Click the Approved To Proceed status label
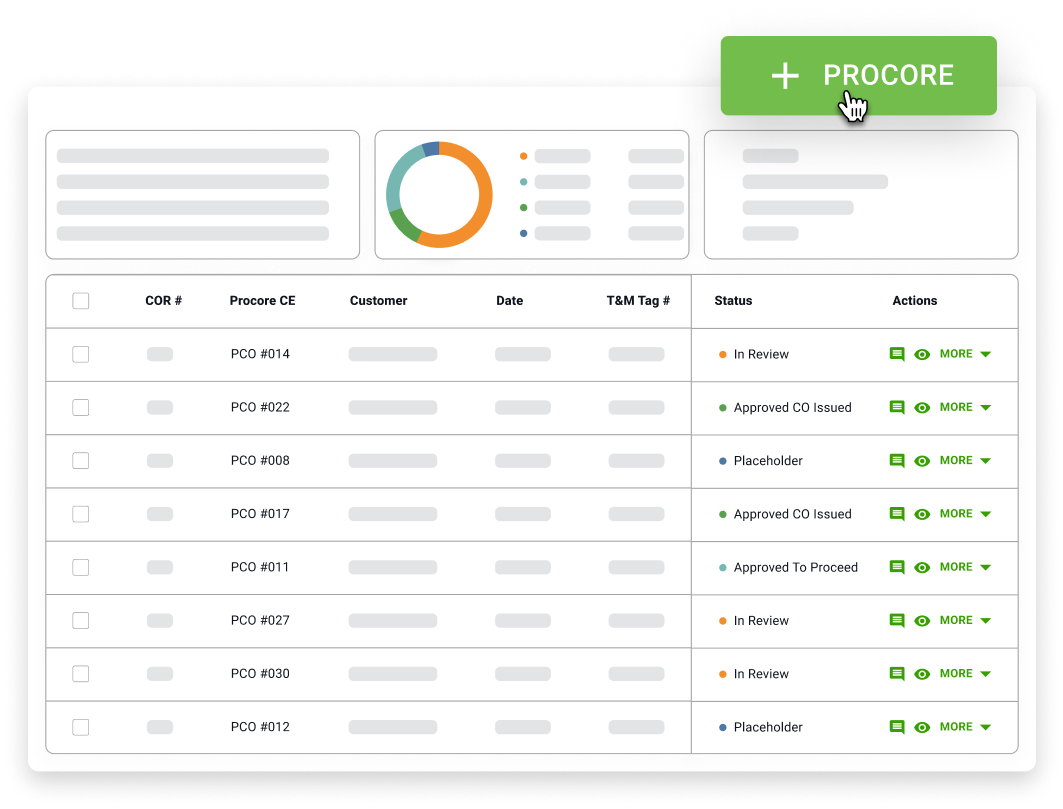The width and height of the screenshot is (1063, 809). click(795, 567)
